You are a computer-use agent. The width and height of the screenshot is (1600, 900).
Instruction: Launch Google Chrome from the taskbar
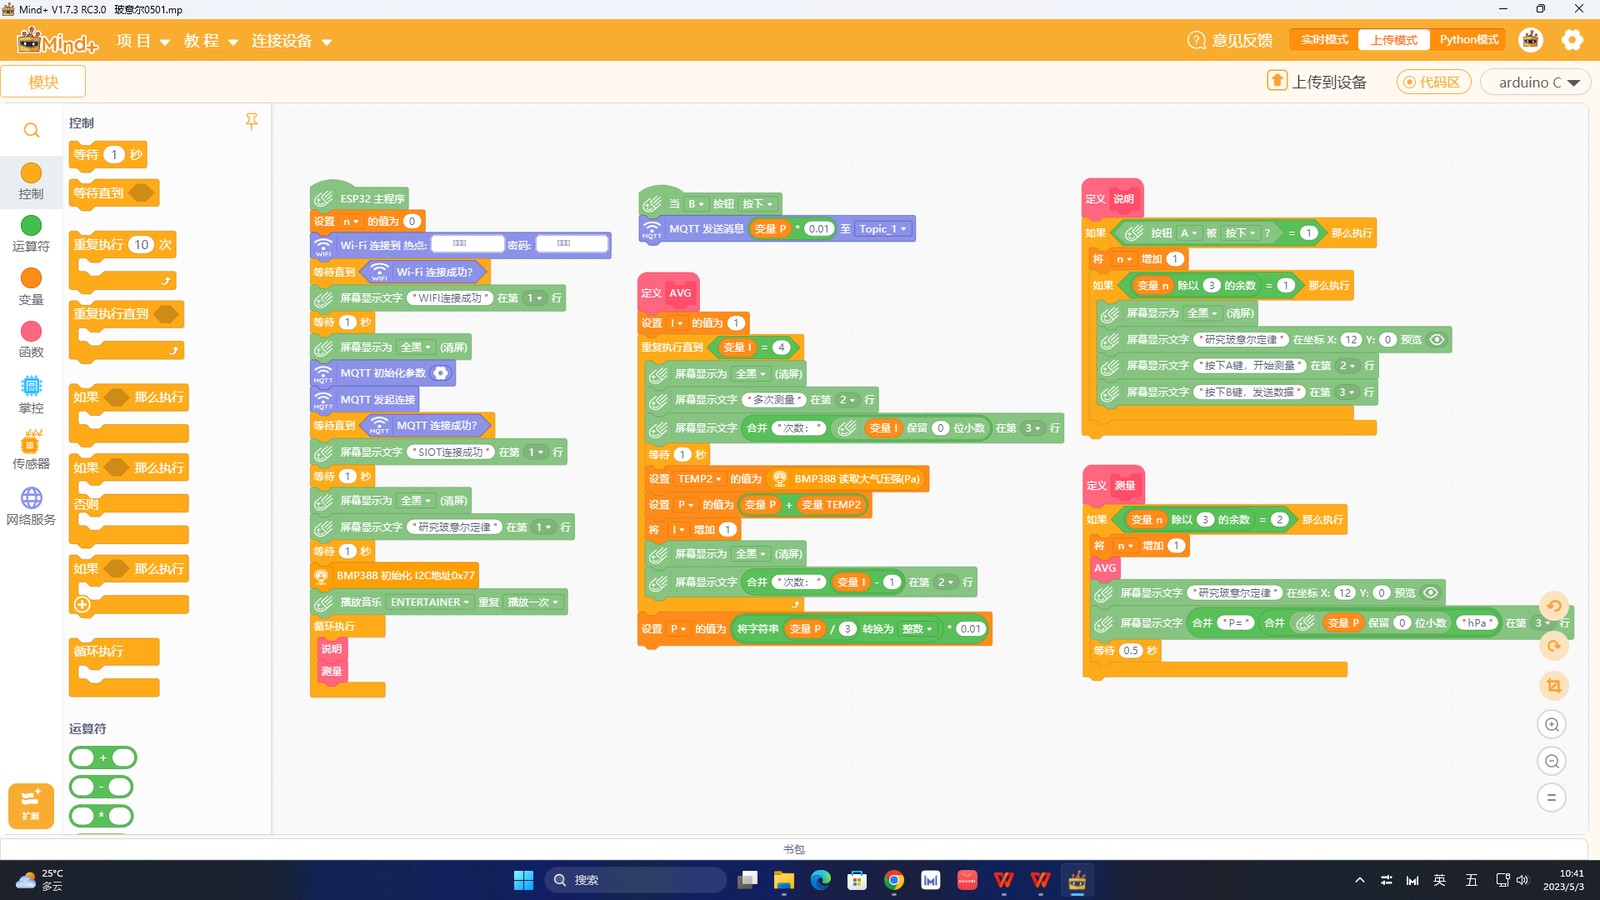[894, 880]
